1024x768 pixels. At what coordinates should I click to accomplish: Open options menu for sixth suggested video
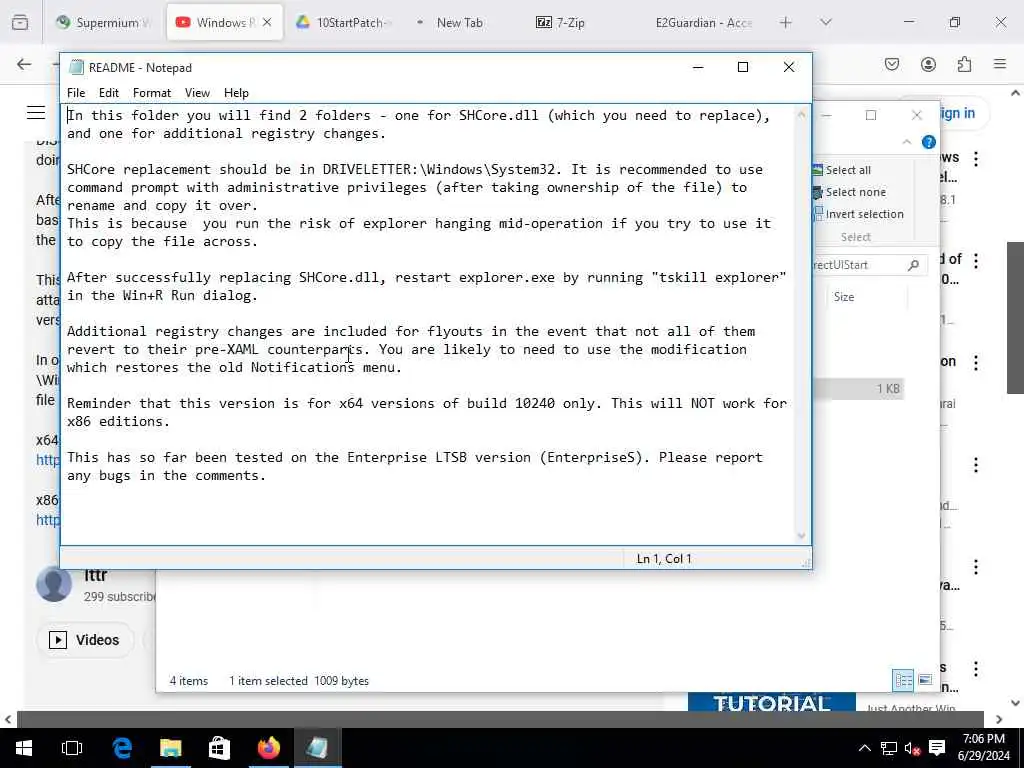(x=976, y=669)
